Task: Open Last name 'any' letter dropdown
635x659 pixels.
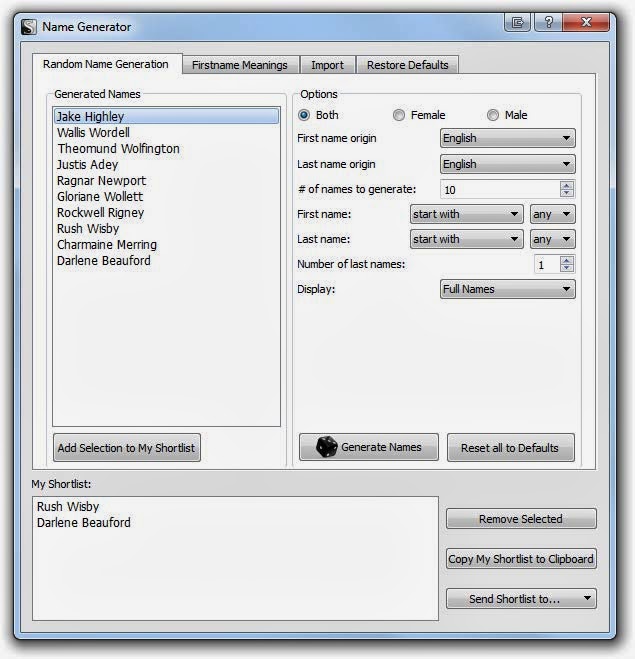Action: pos(553,239)
